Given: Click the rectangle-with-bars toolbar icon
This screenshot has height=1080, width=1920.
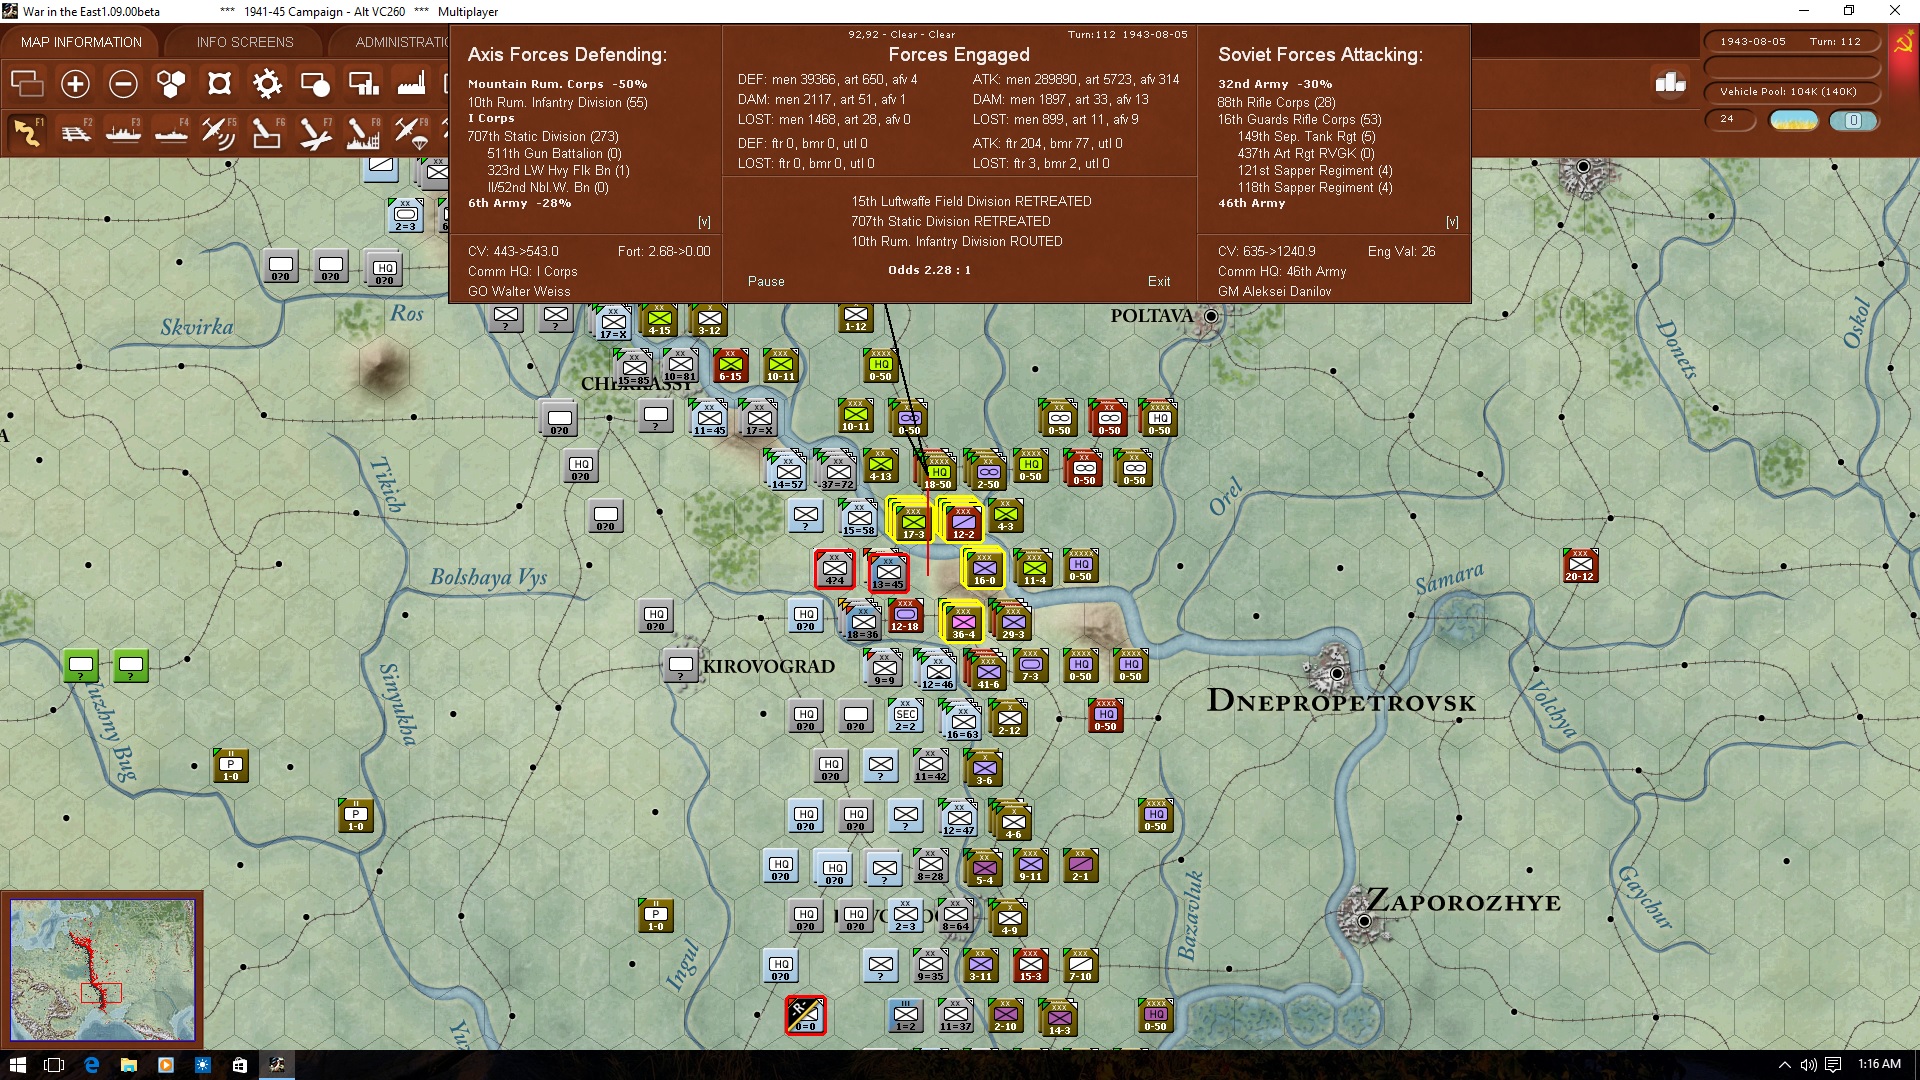Looking at the screenshot, I should (363, 84).
